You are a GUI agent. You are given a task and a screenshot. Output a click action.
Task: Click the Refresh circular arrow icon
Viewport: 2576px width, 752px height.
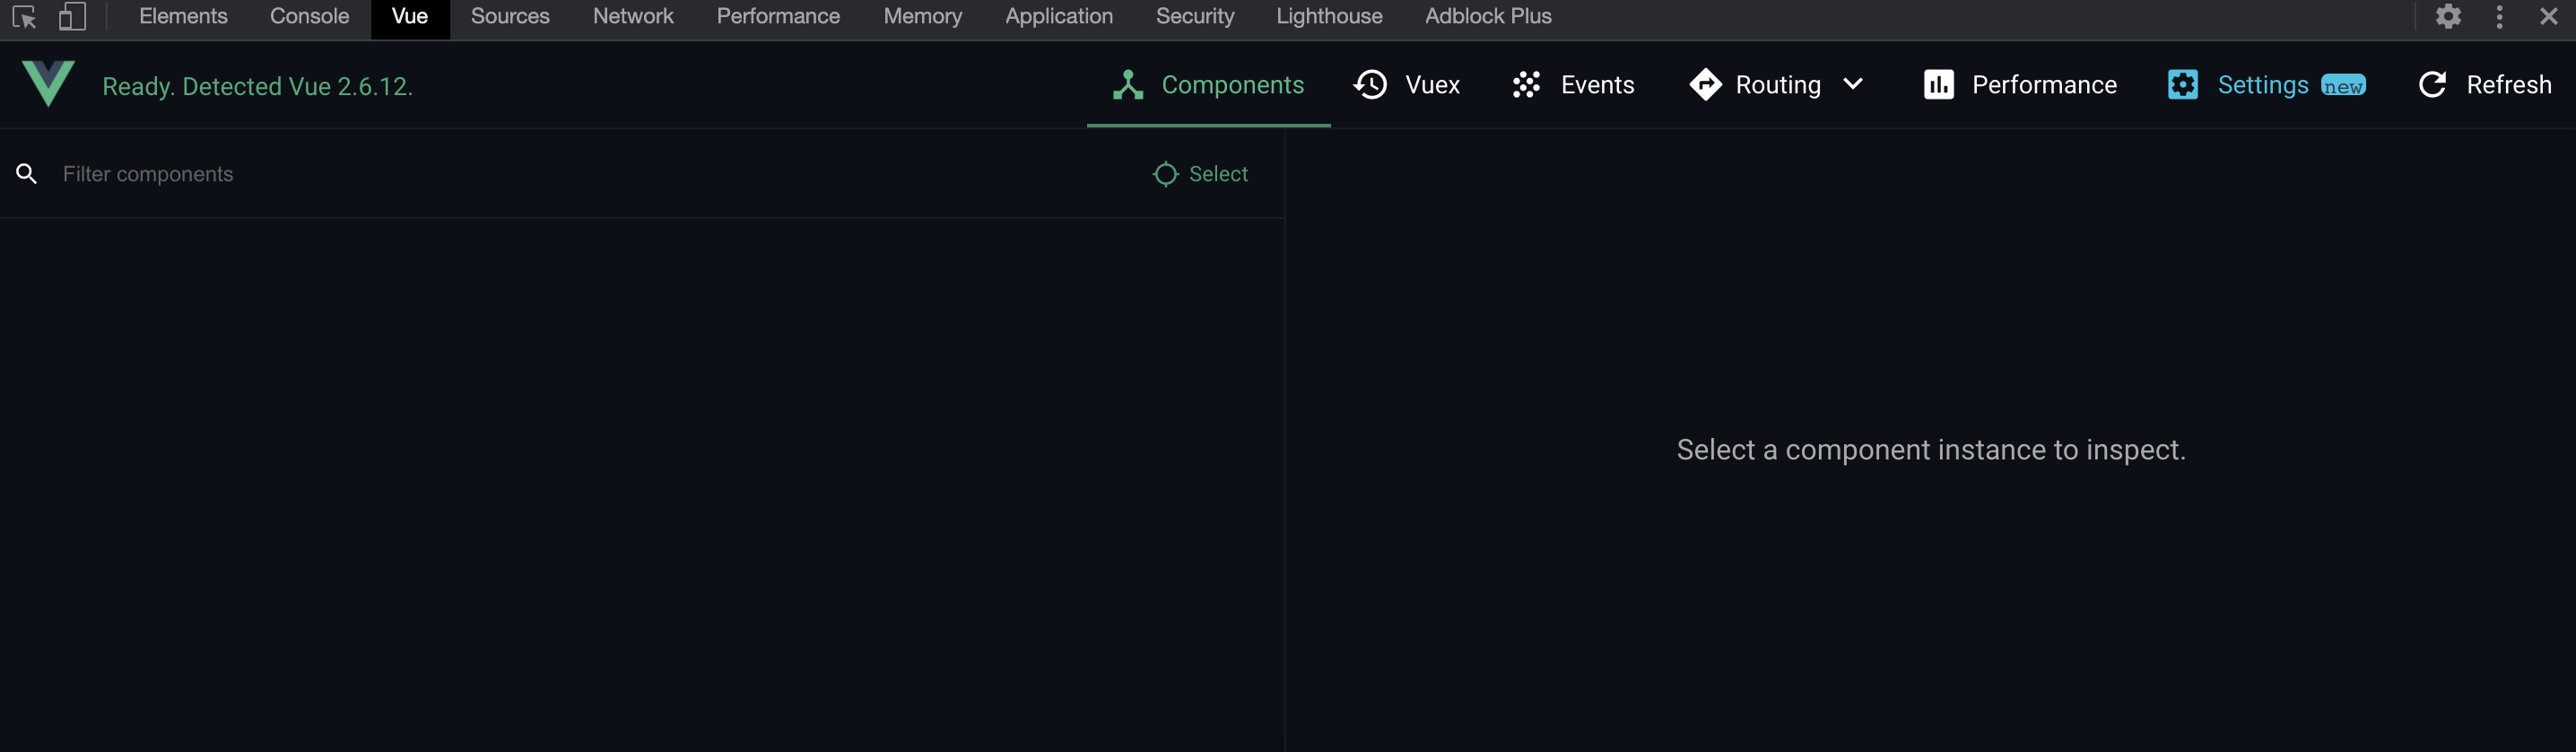tap(2432, 85)
